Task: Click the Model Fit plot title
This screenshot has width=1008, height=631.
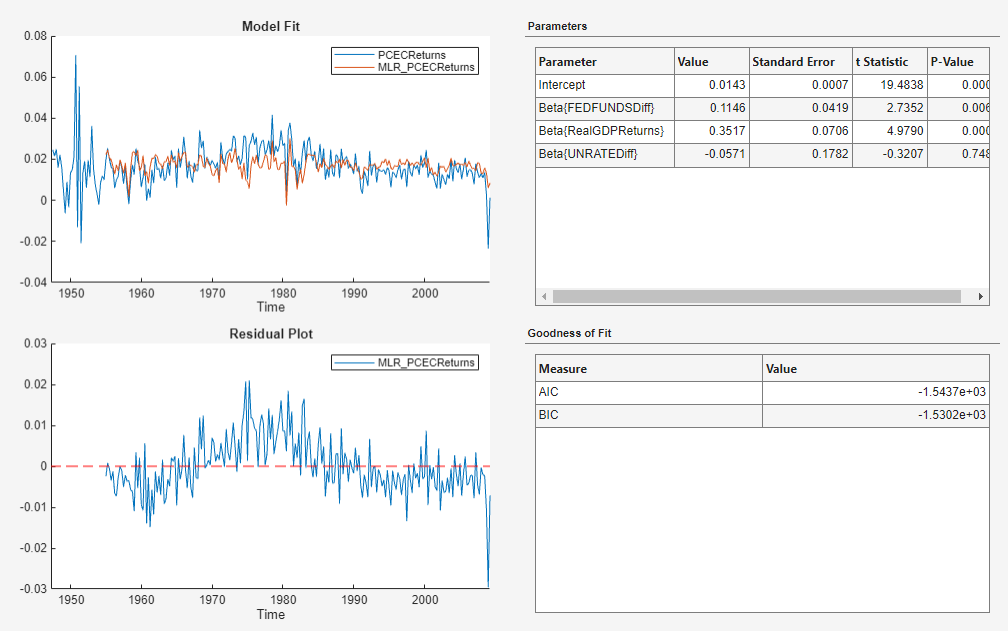Action: click(270, 27)
